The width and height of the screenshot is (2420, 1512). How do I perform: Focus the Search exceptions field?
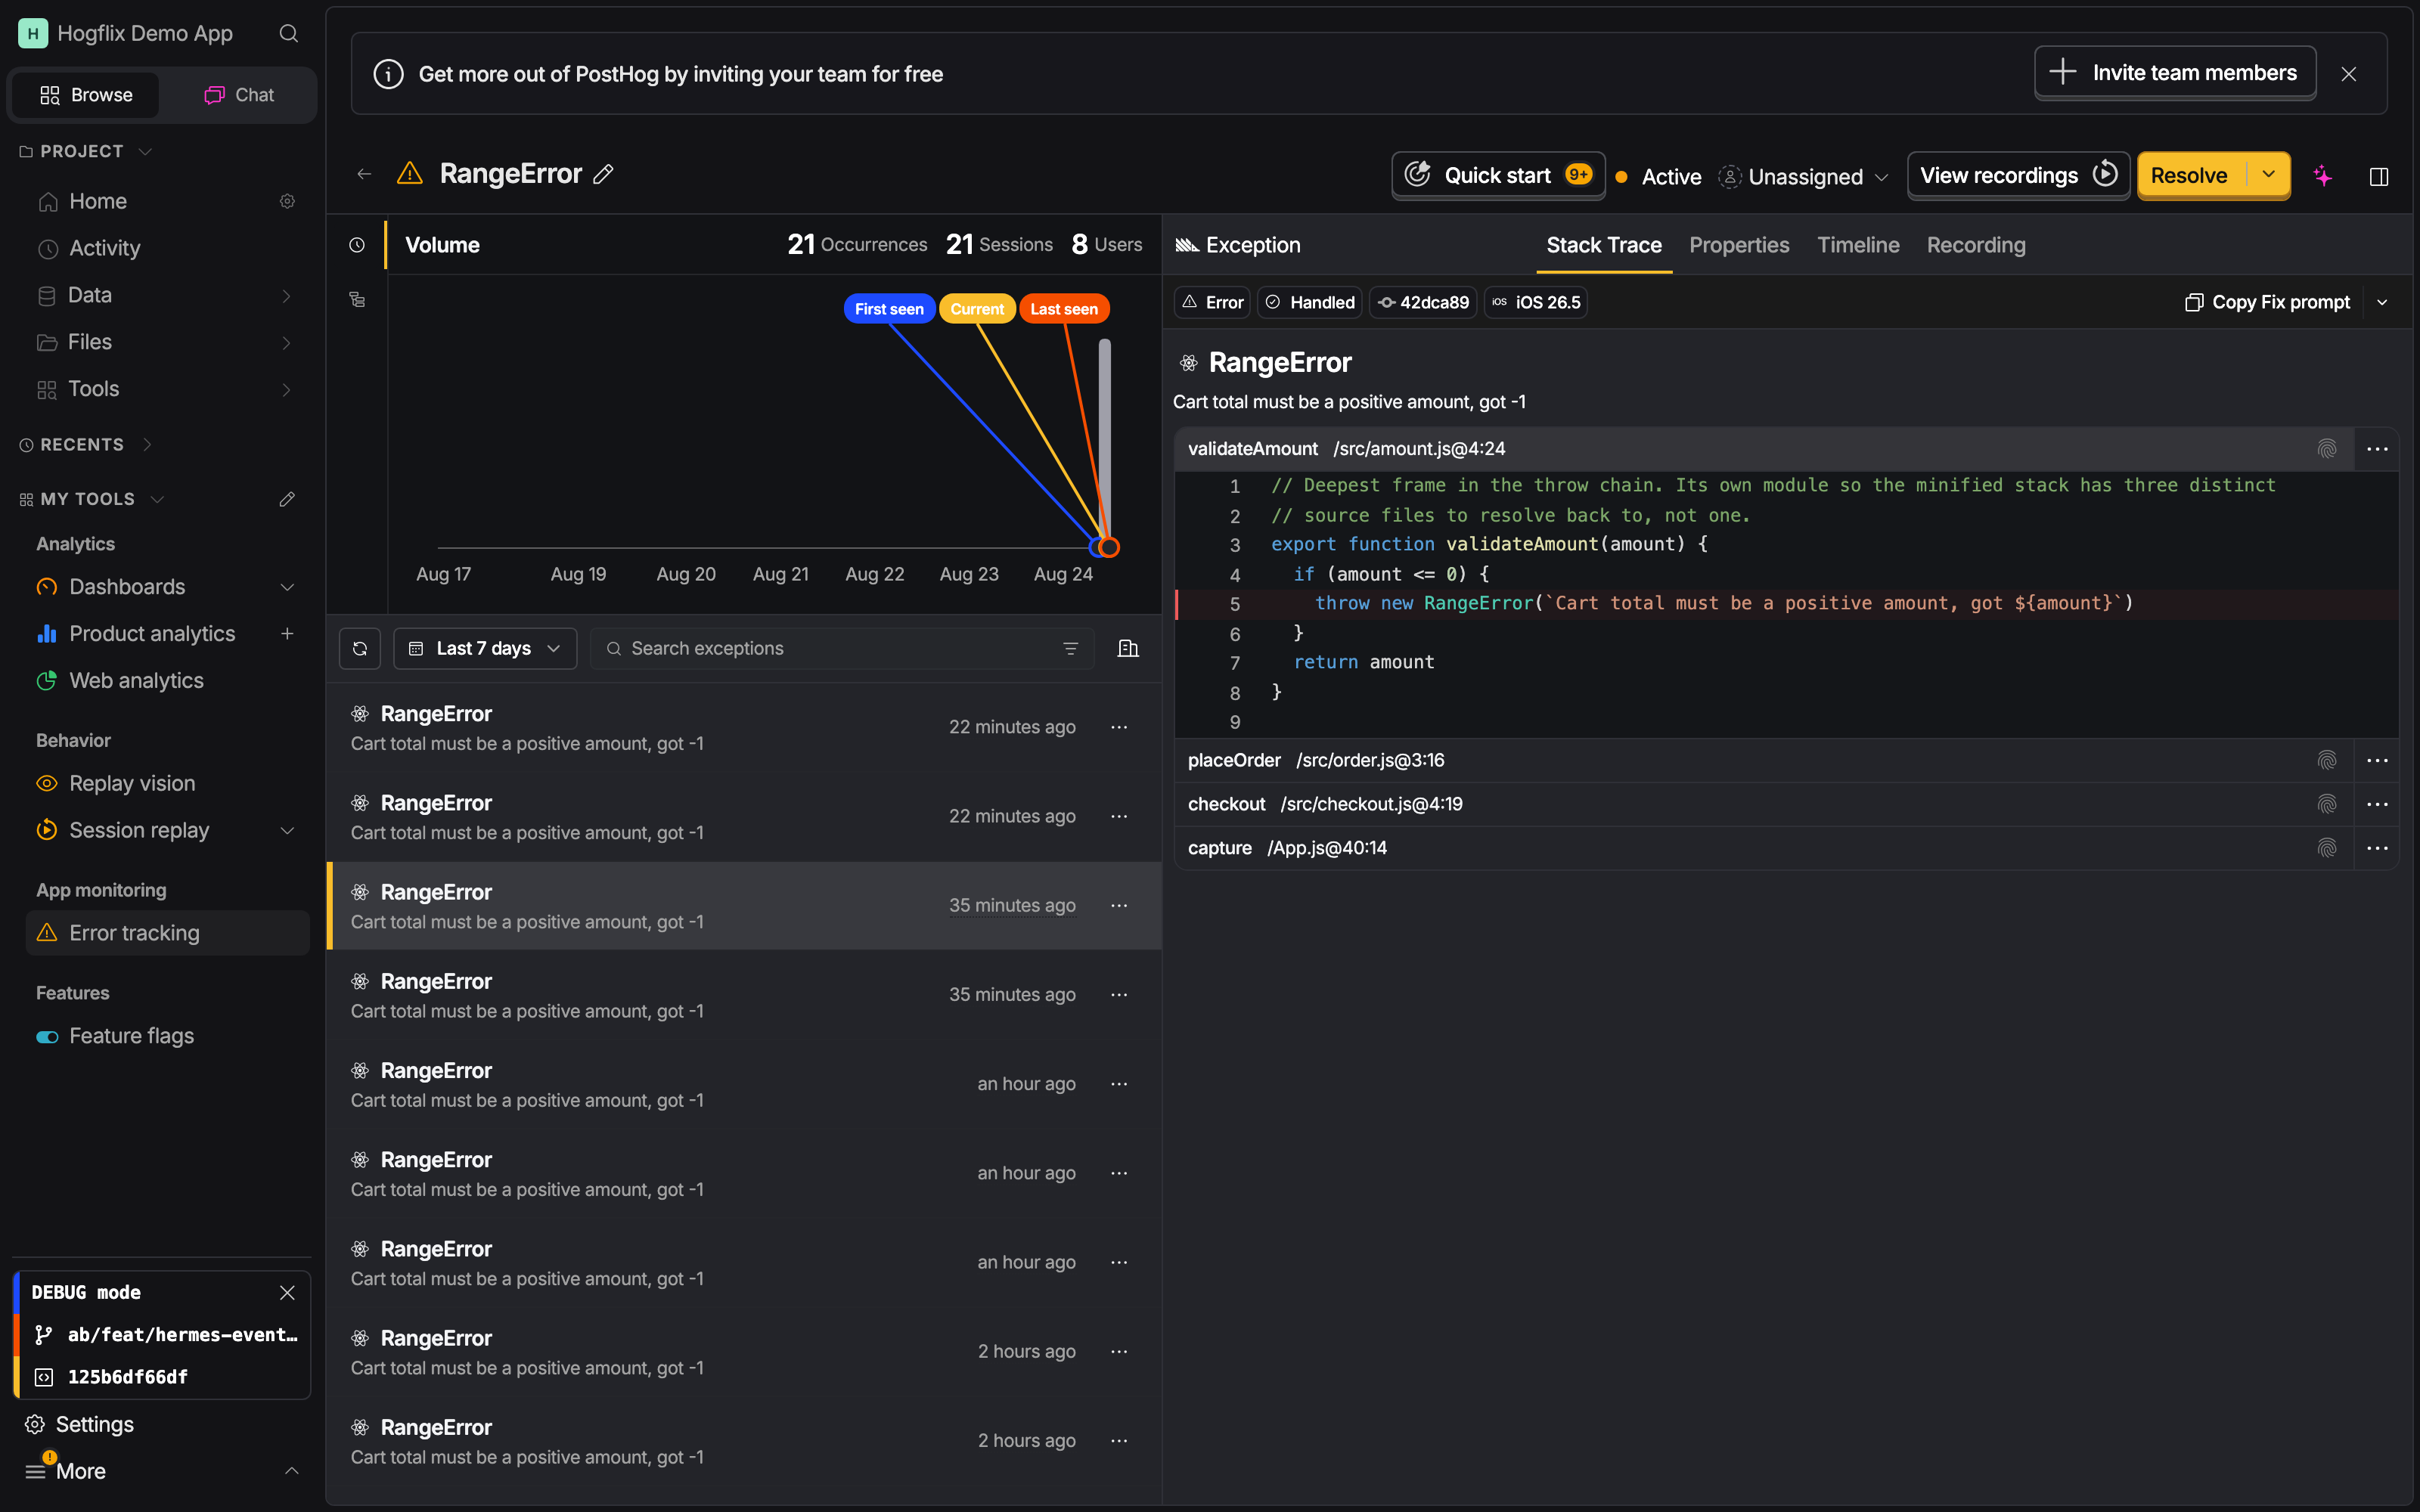click(840, 649)
